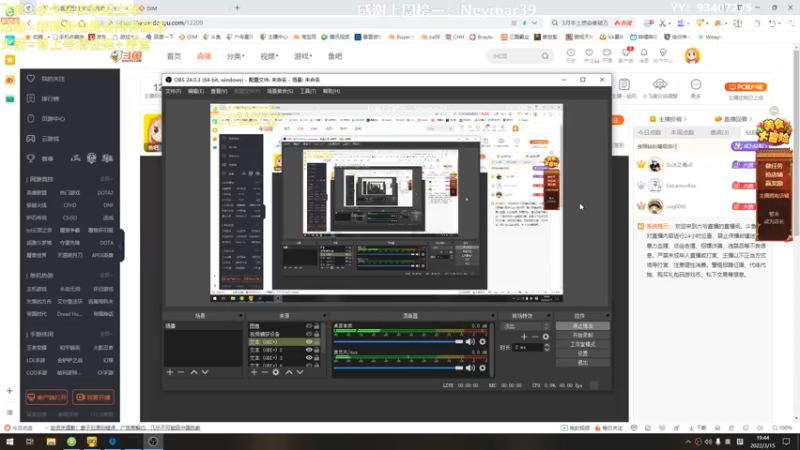Open OBS Scene Collection (场景集合) menu

pos(280,91)
